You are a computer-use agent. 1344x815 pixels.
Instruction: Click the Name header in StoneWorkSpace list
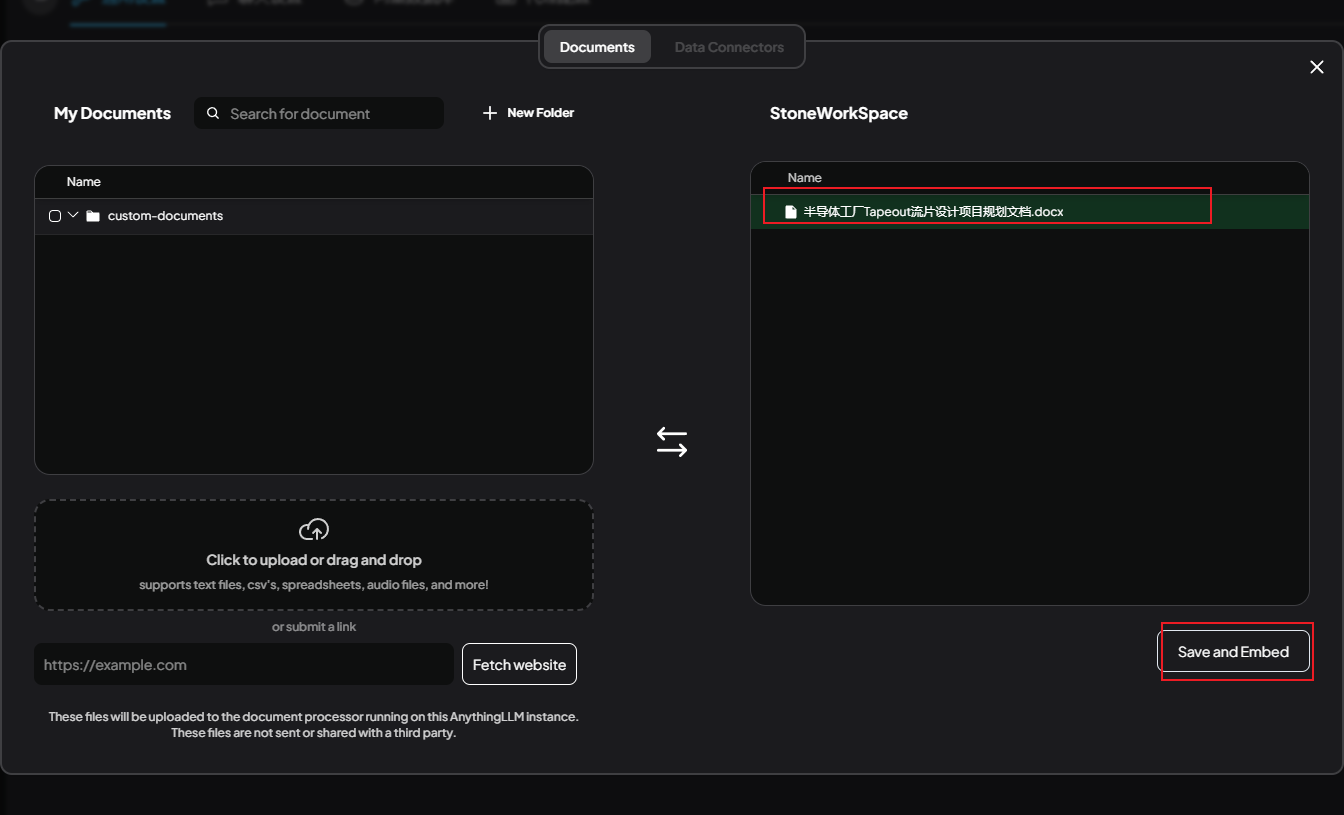804,178
